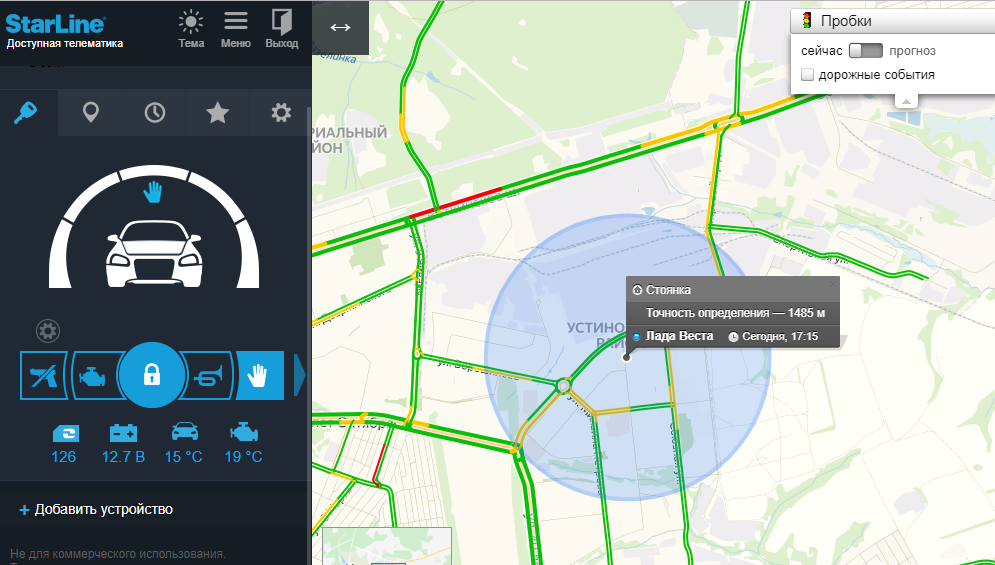Image resolution: width=995 pixels, height=565 pixels.
Task: Click the car status image
Action: click(154, 253)
